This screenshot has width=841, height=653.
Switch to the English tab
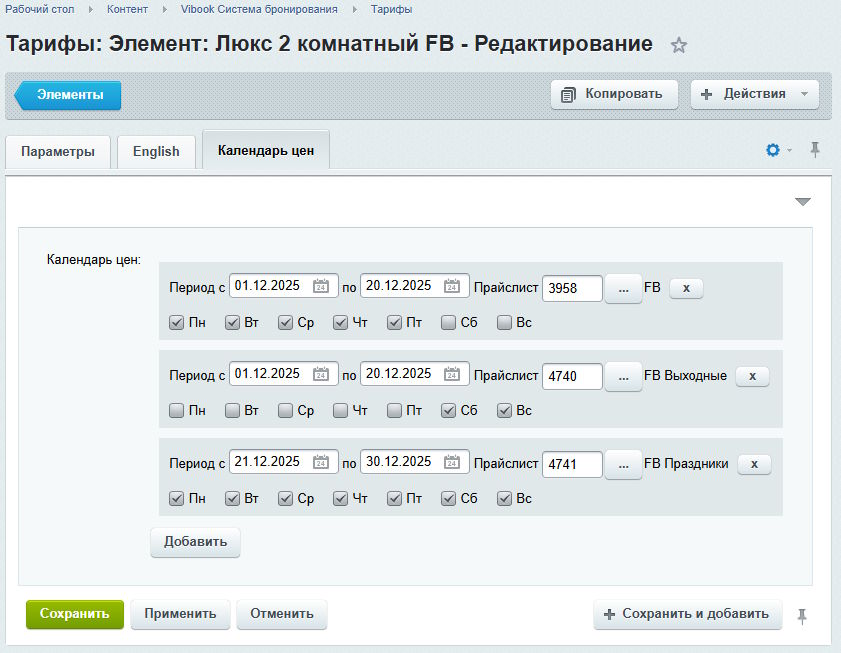156,151
